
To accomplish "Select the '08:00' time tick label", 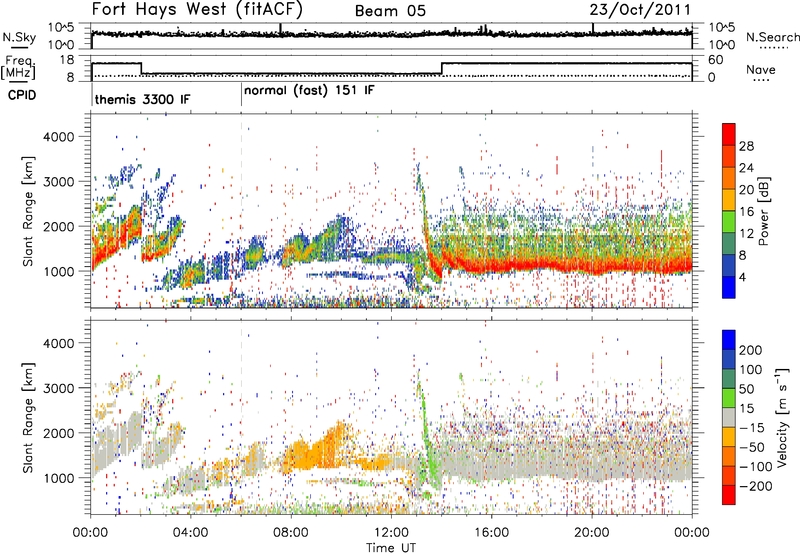I will tap(291, 533).
